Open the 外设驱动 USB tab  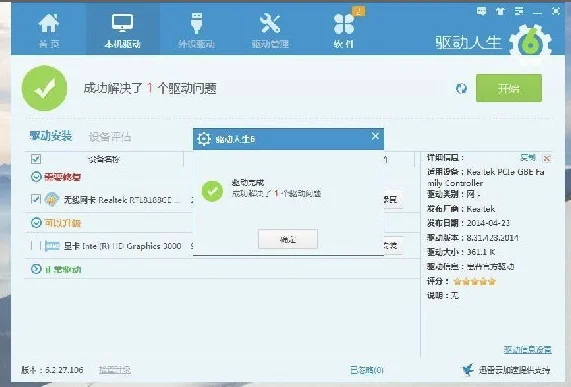click(x=196, y=31)
